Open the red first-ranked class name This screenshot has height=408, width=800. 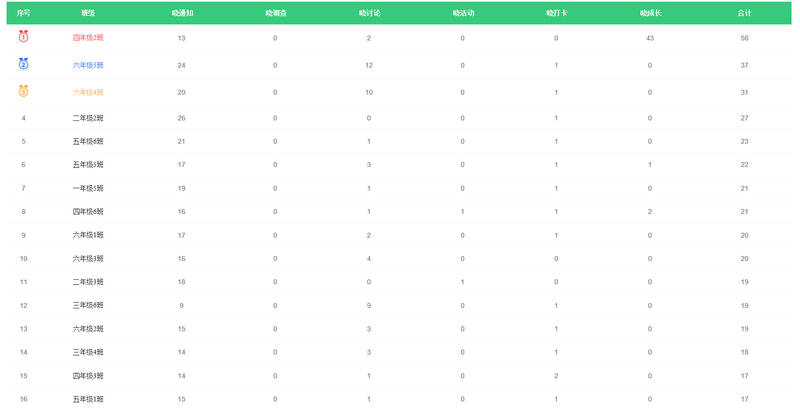(88, 38)
